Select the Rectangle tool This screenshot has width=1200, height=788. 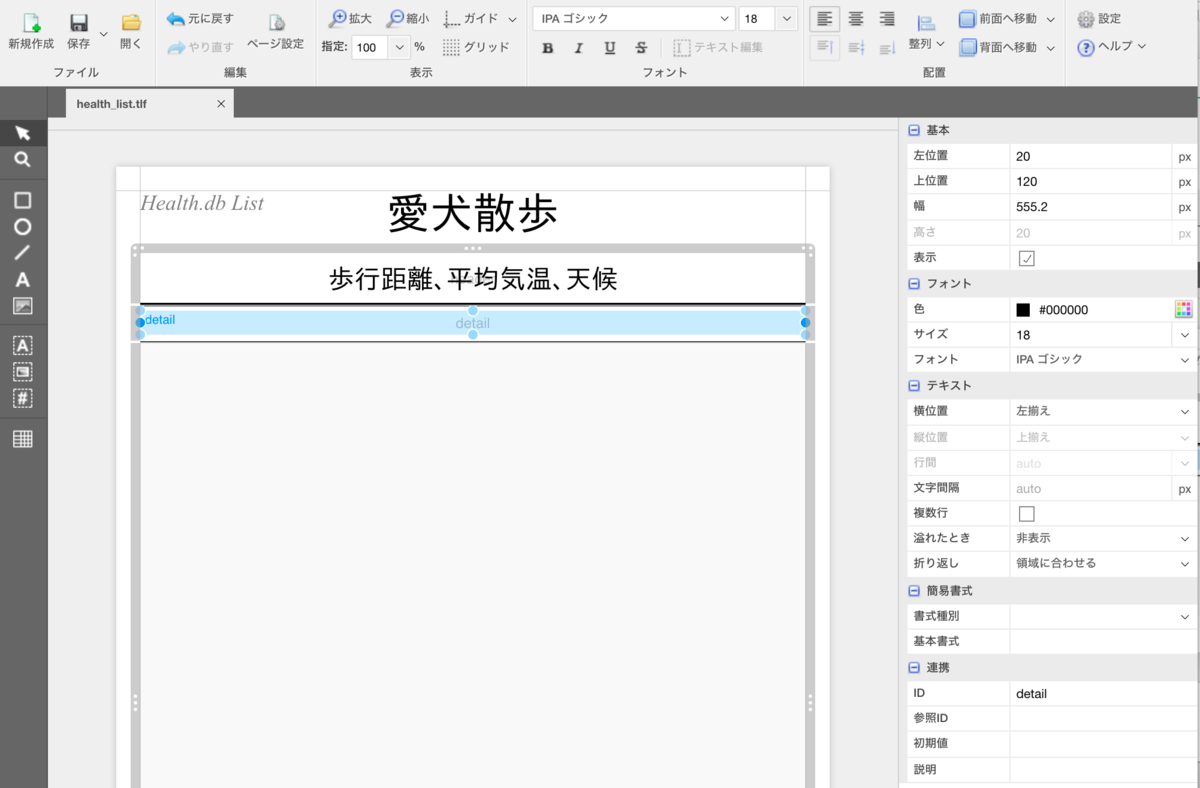[x=23, y=200]
